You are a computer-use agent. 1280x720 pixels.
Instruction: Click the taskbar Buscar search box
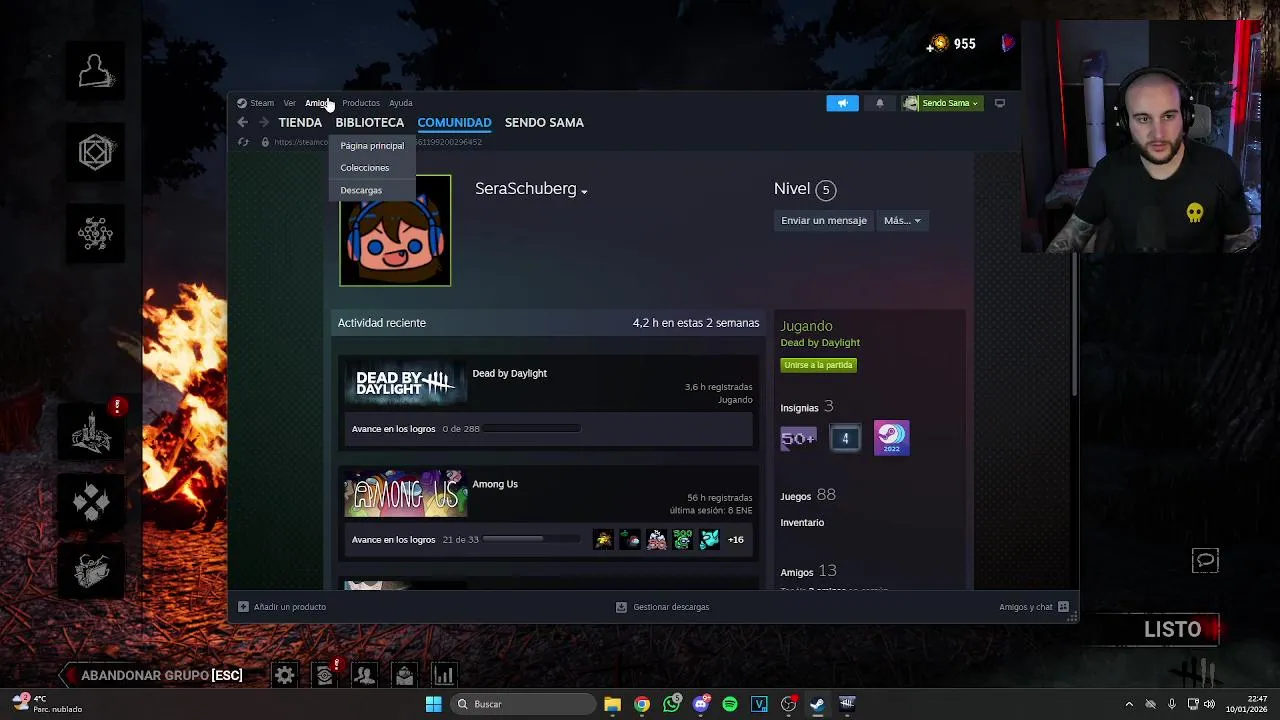[x=521, y=705]
